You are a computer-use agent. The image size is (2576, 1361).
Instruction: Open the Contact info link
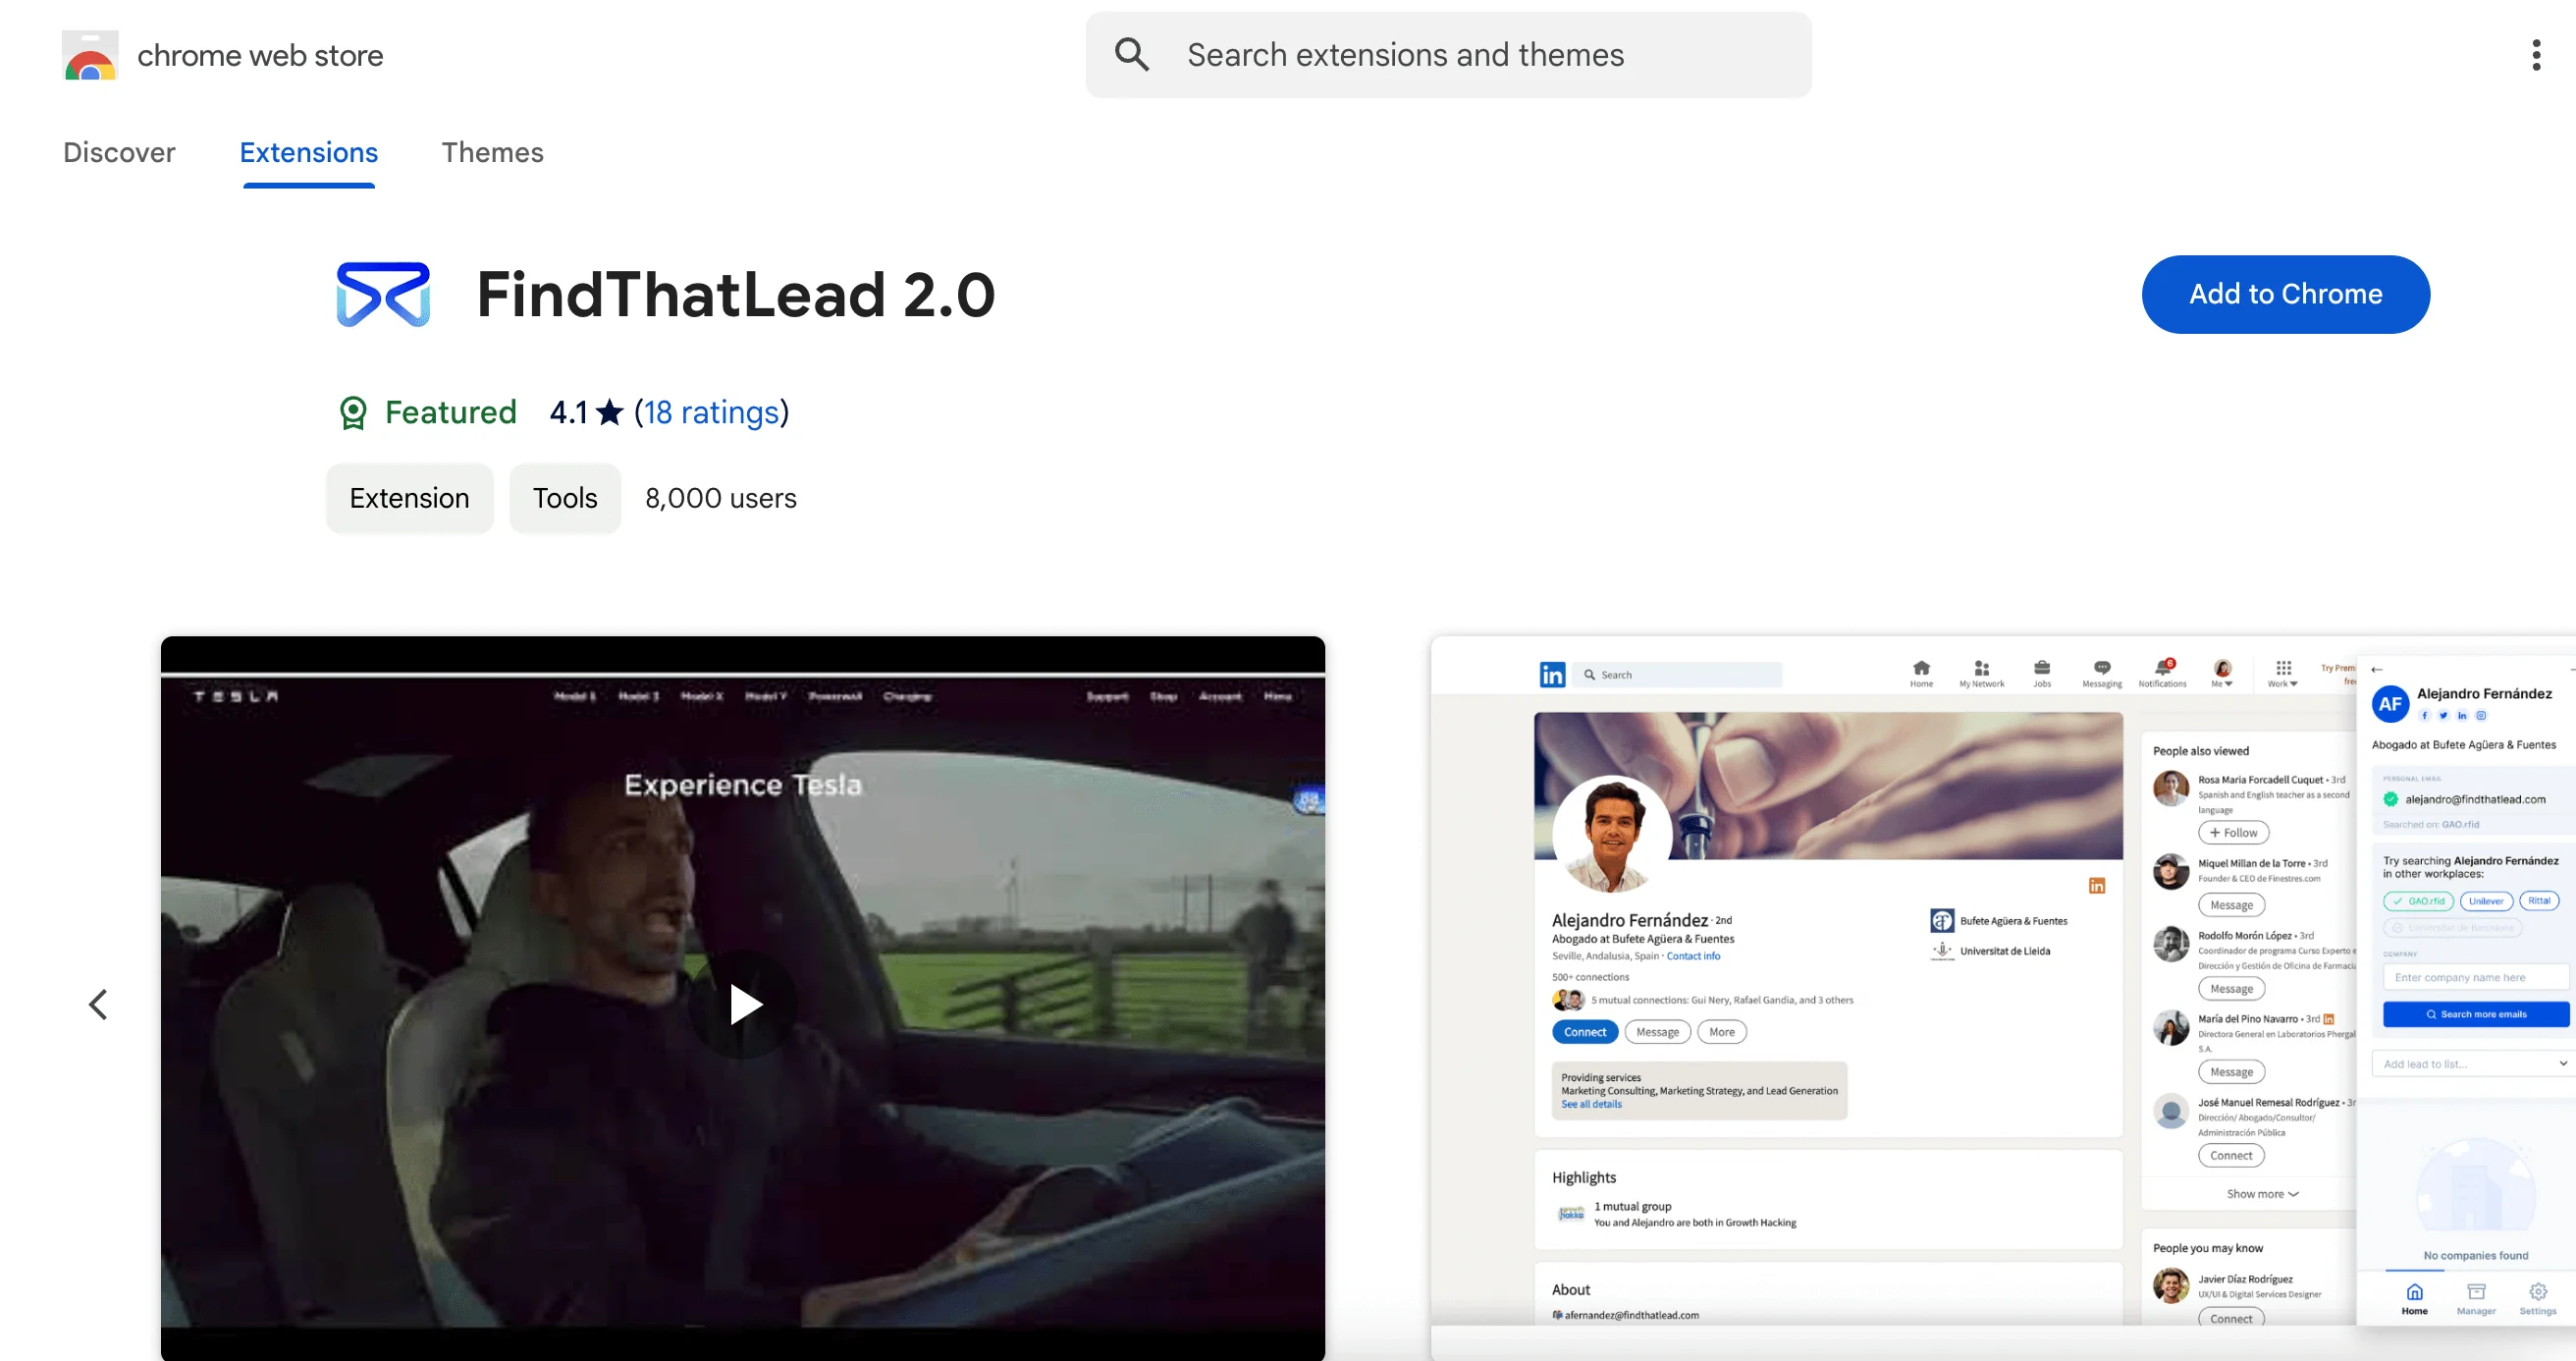(x=1693, y=956)
